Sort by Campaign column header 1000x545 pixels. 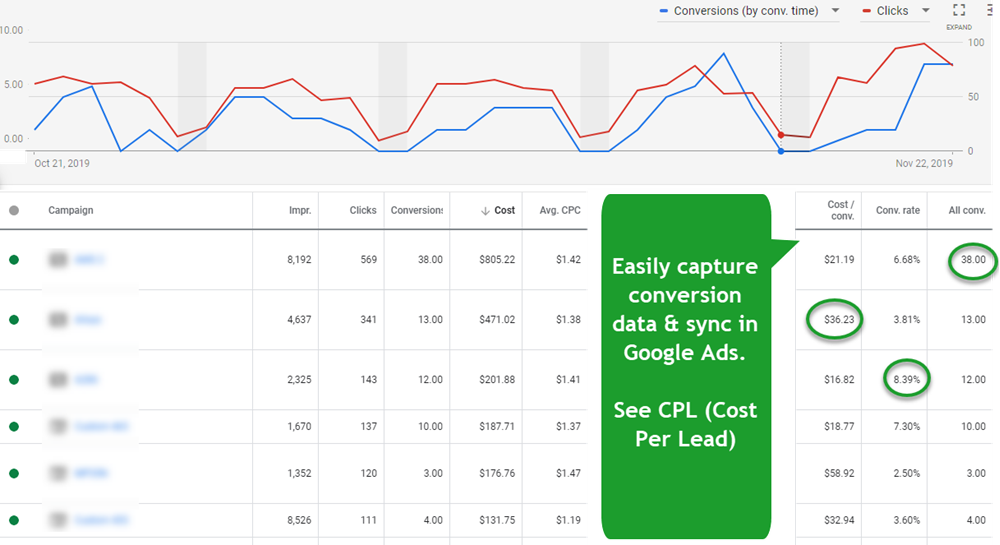[71, 210]
